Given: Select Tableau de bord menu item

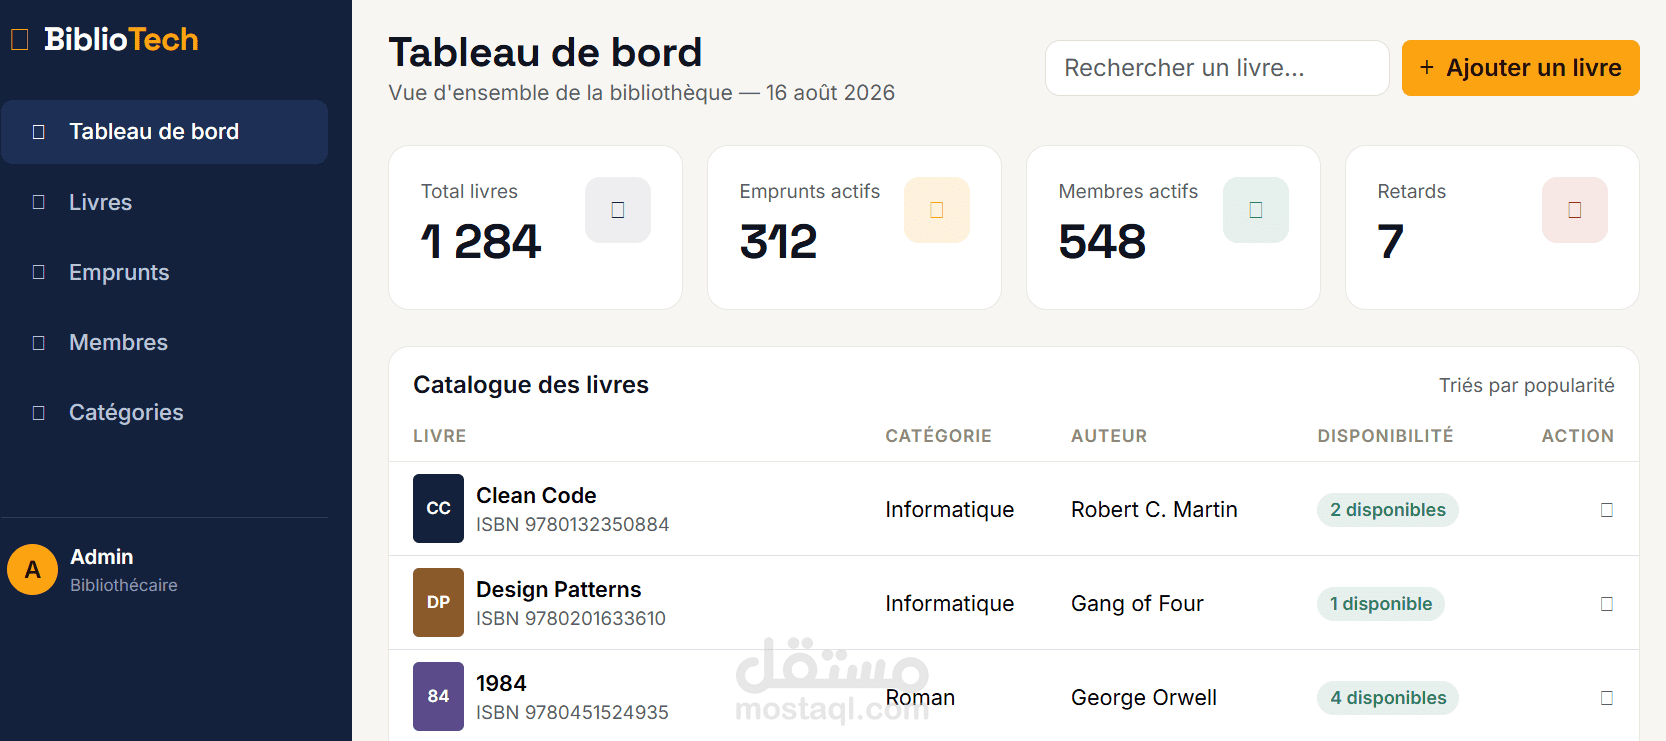Looking at the screenshot, I should click(x=164, y=132).
